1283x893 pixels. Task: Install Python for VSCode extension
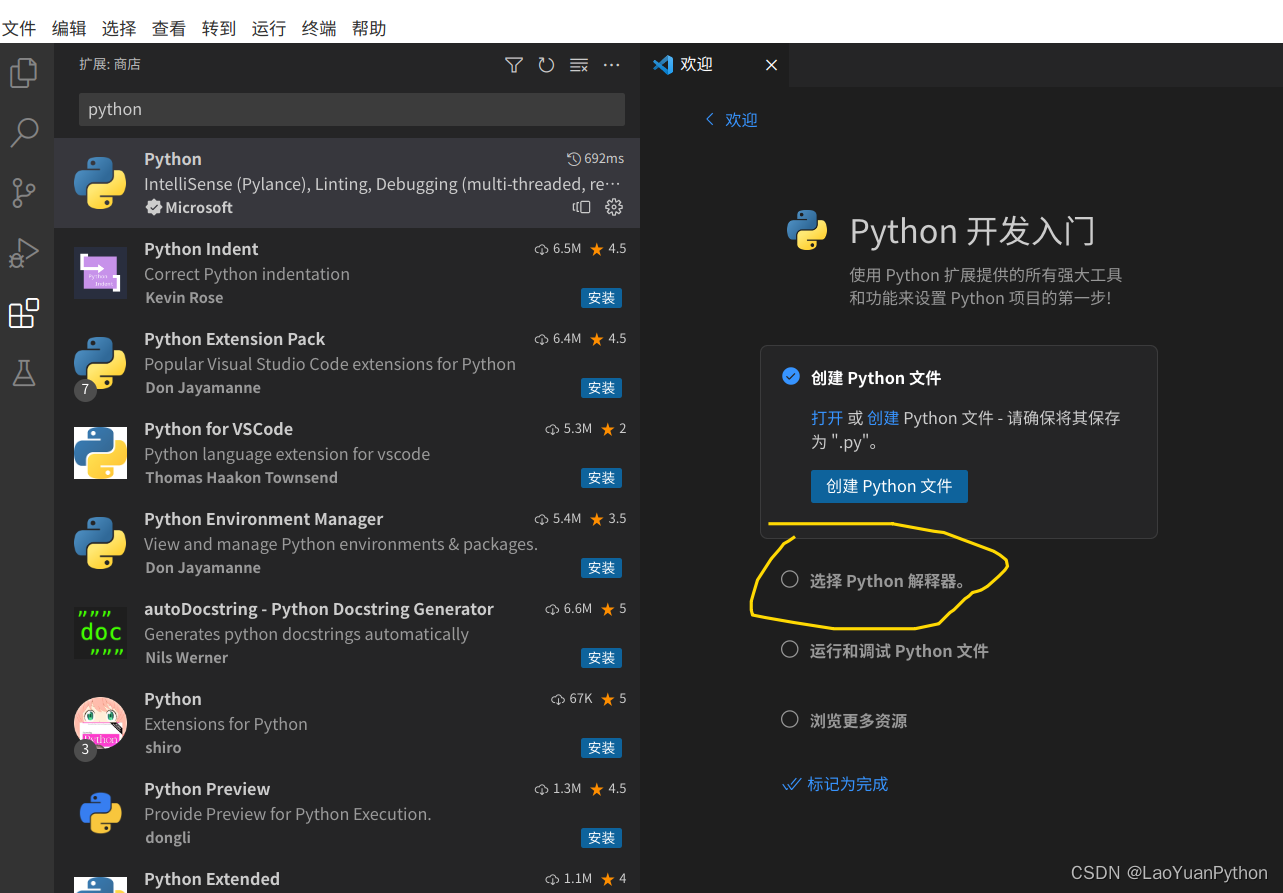tap(602, 478)
